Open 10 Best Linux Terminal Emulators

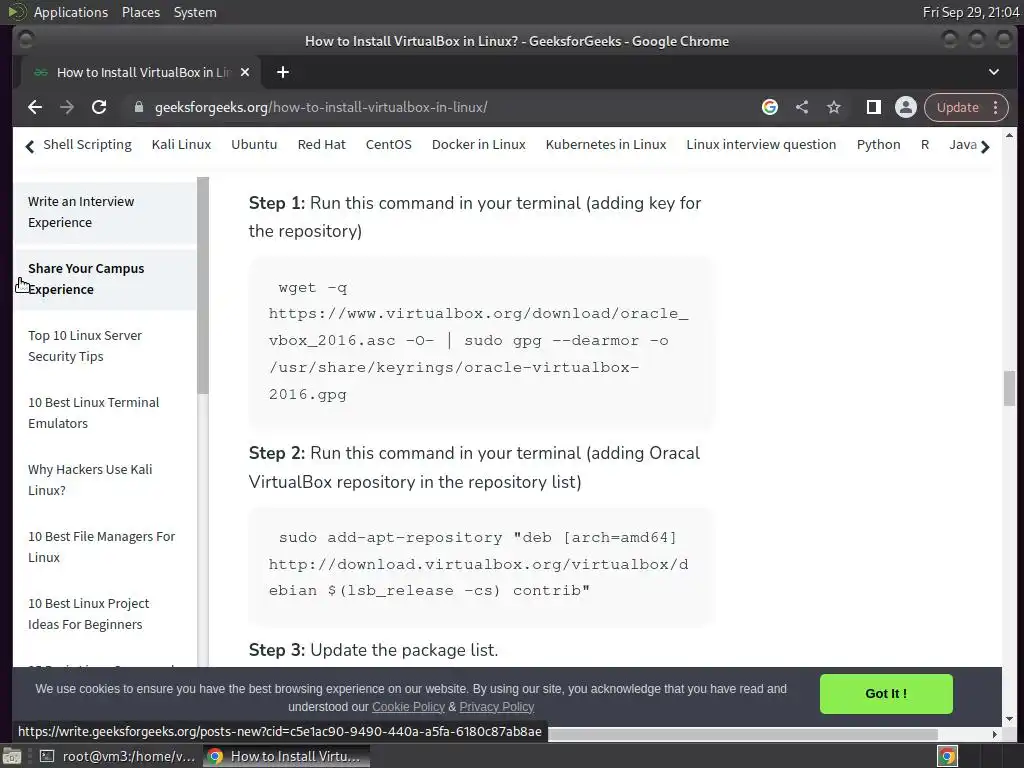click(93, 413)
